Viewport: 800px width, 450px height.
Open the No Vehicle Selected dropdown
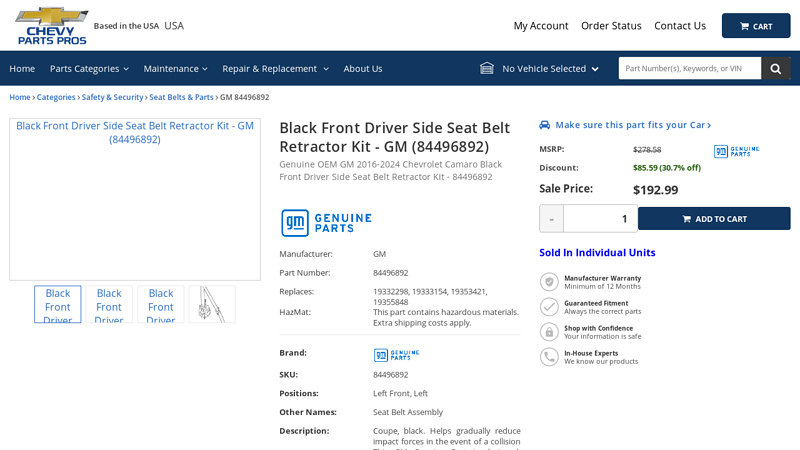[x=549, y=68]
